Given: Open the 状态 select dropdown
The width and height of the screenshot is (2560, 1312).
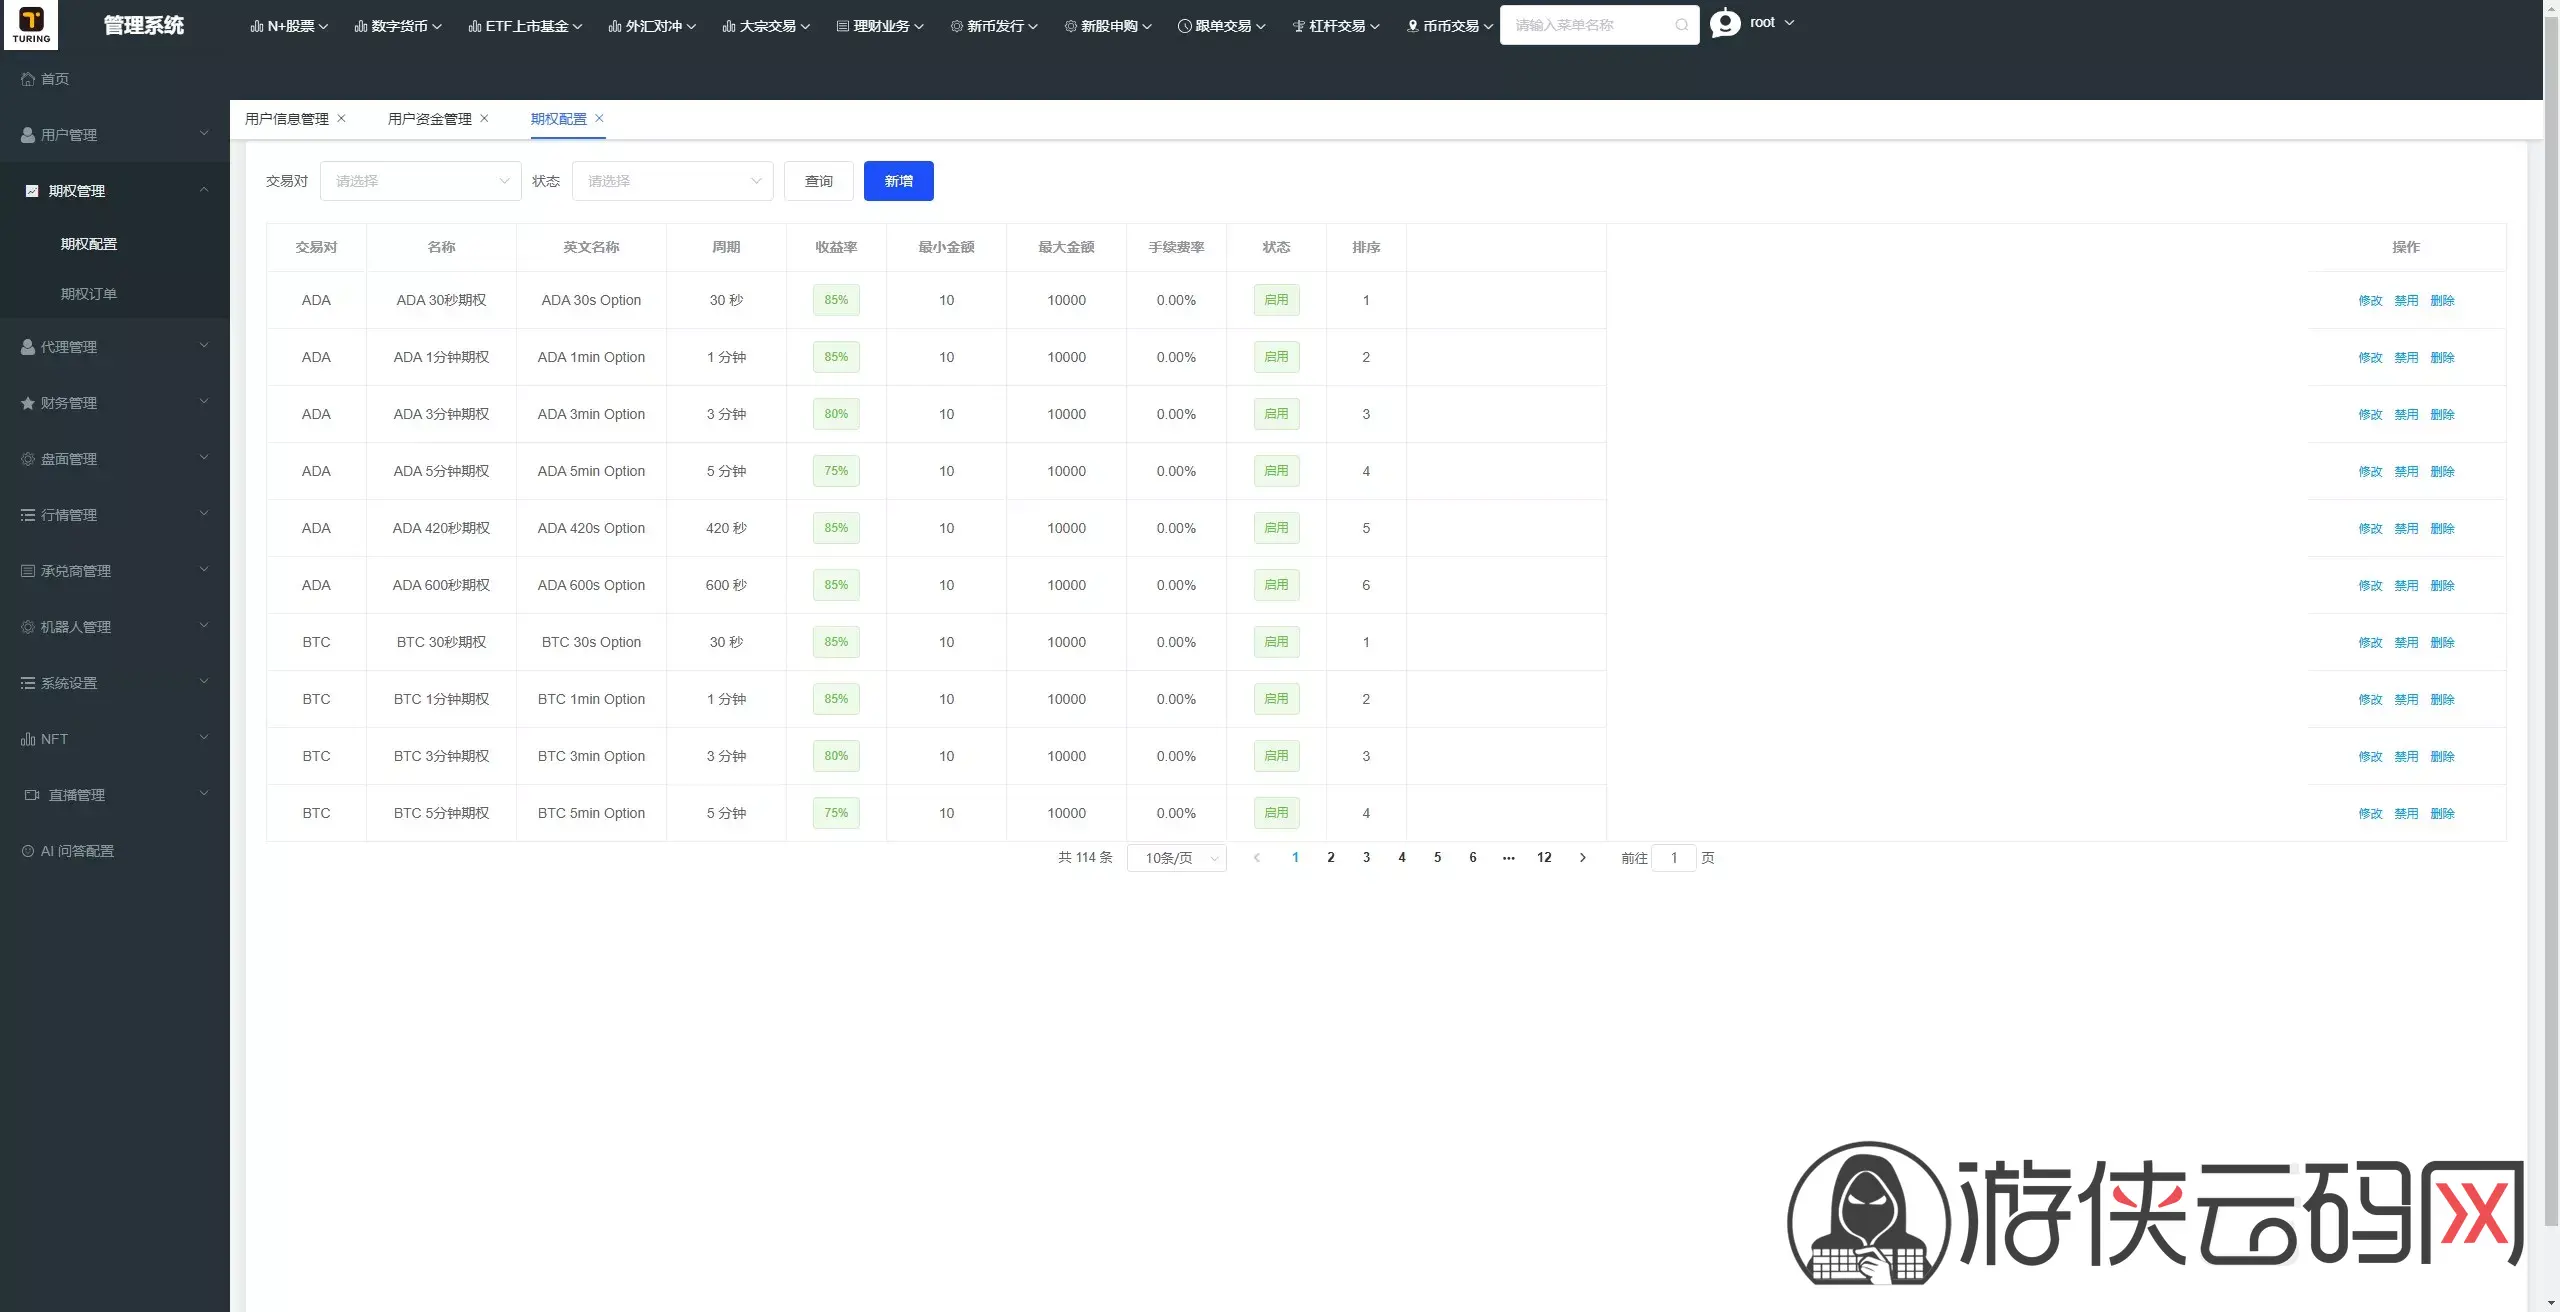Looking at the screenshot, I should [672, 181].
